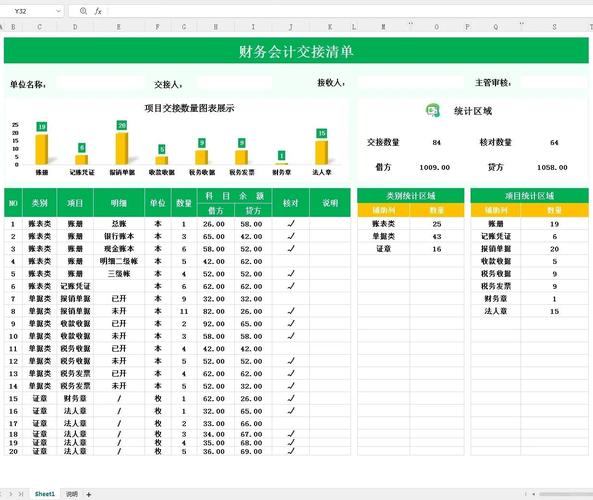Click the chart title 项目交接数量图表展示
Screen dimensions: 593x500
(x=189, y=108)
